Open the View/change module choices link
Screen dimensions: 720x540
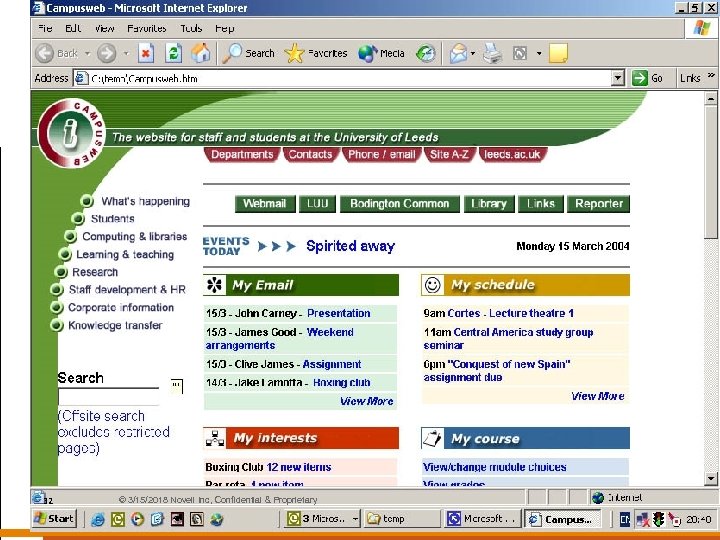(x=495, y=467)
